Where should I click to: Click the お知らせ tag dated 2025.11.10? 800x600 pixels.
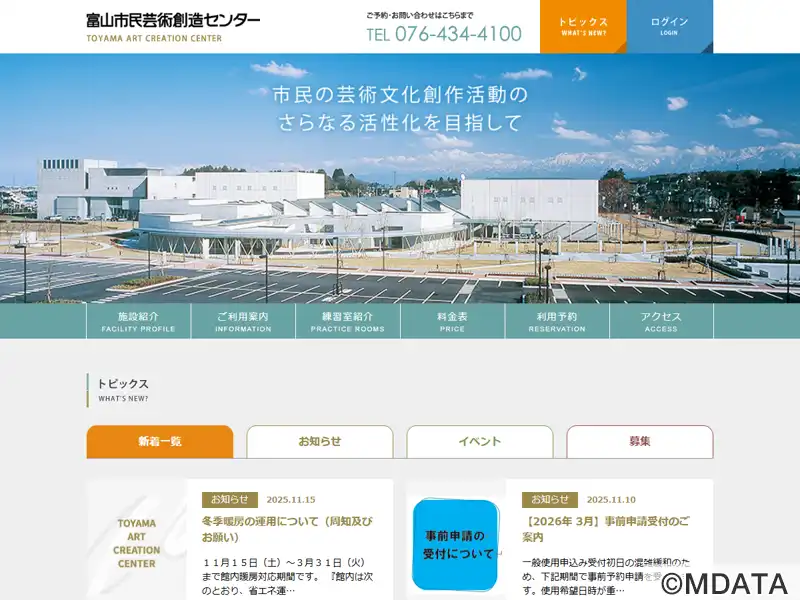(549, 499)
